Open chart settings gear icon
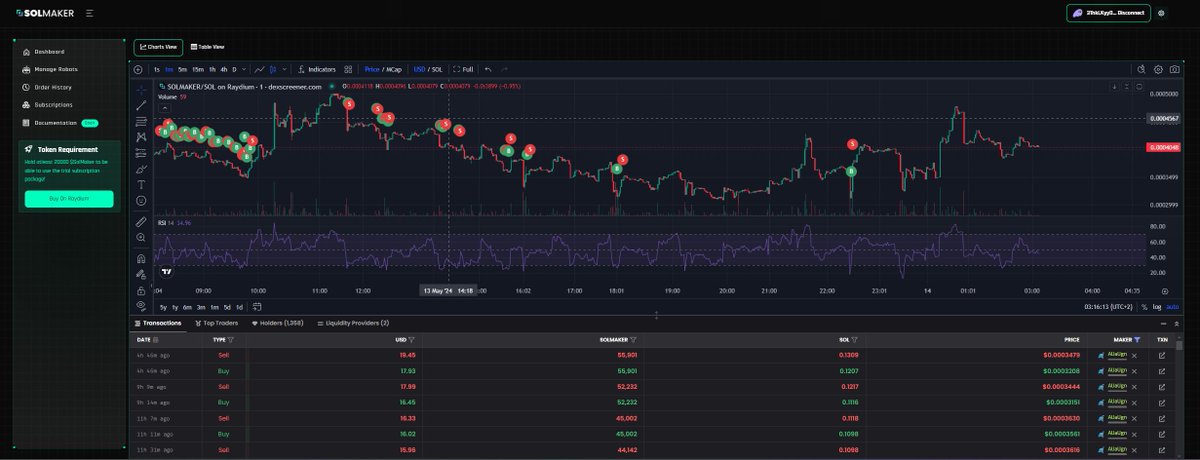 (1158, 70)
